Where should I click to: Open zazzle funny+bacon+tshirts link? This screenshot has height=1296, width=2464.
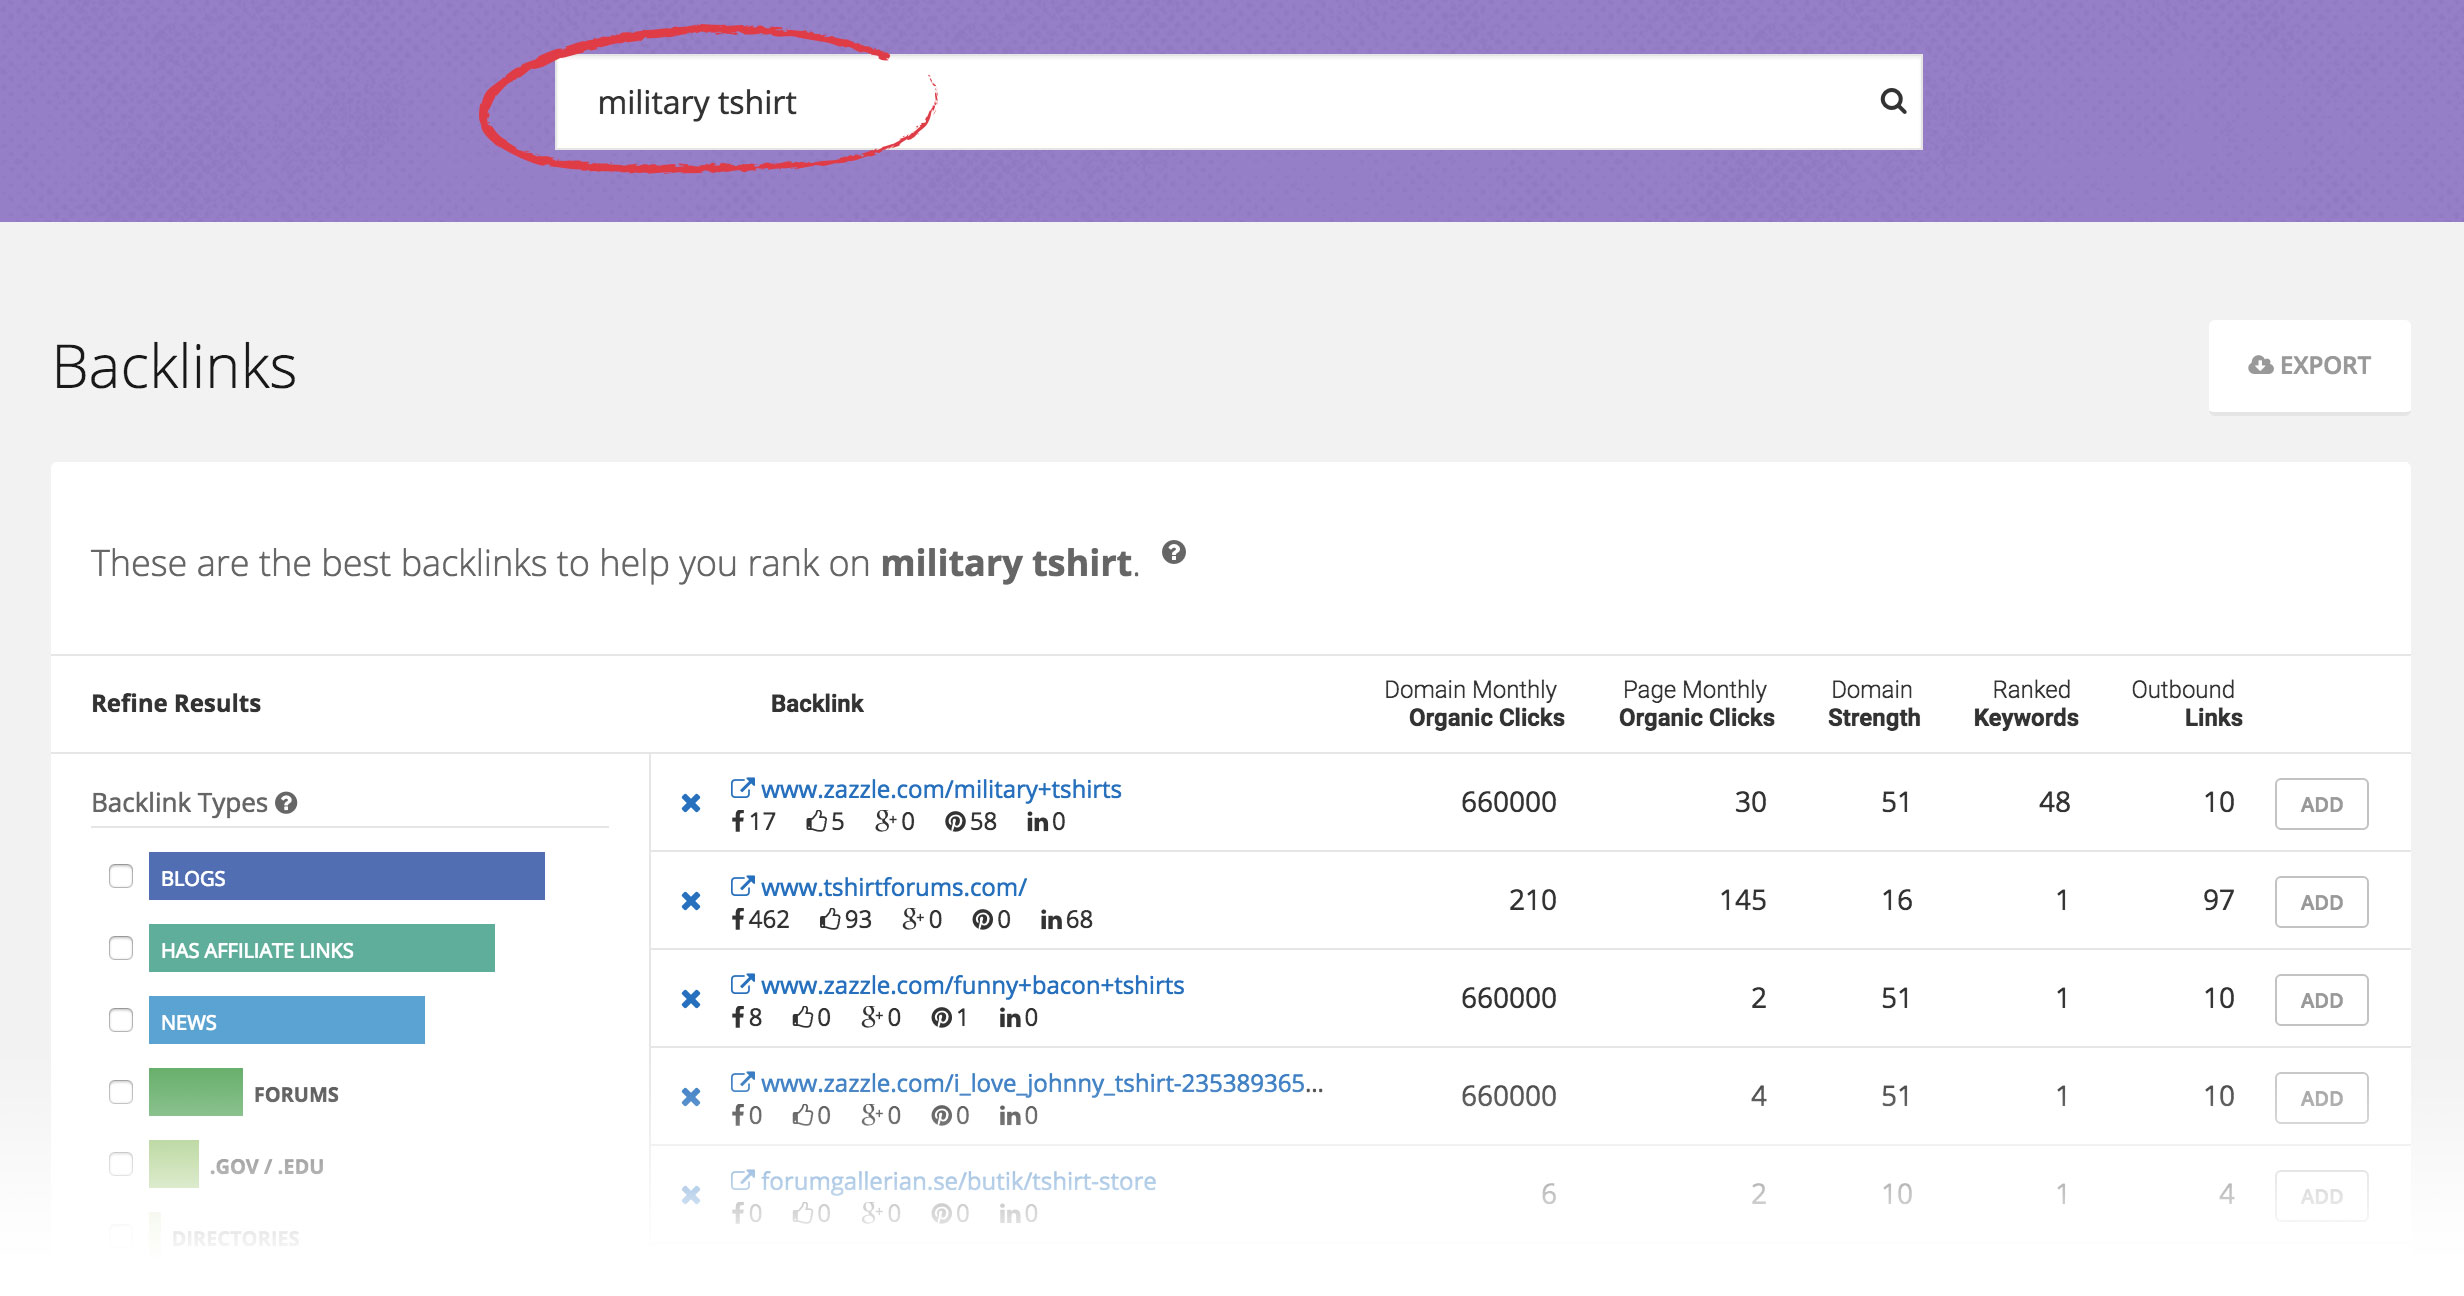point(972,985)
